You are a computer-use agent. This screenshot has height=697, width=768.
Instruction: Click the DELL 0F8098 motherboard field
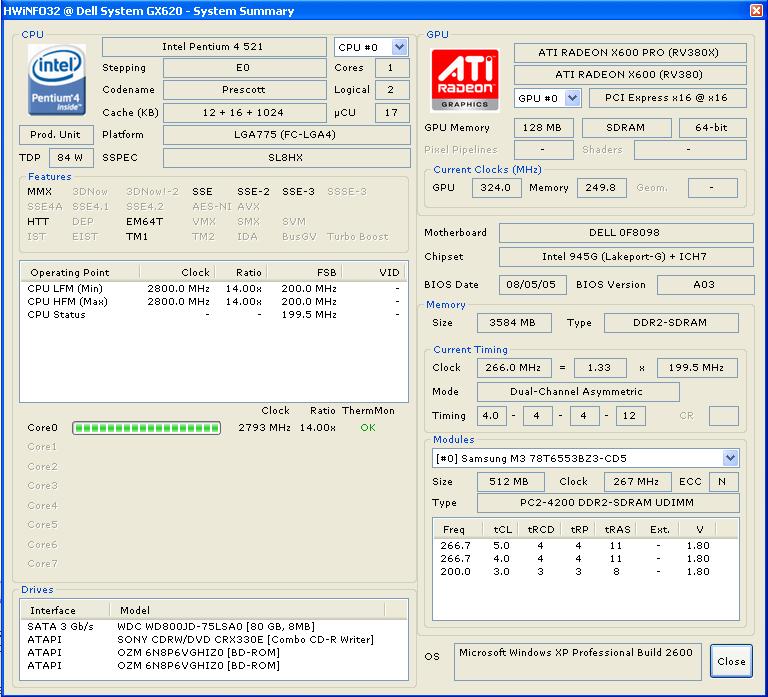tap(625, 233)
